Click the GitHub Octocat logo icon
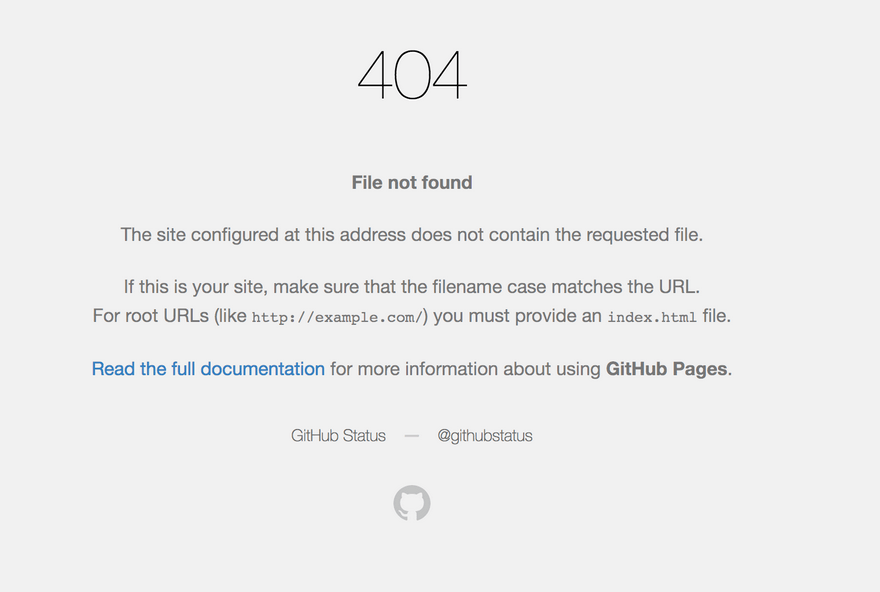The height and width of the screenshot is (592, 880). pos(412,503)
